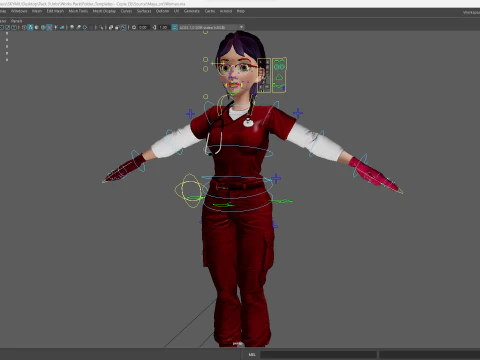Click gamma reset icon beside 1.00
This screenshot has height=360, width=480.
click(154, 27)
